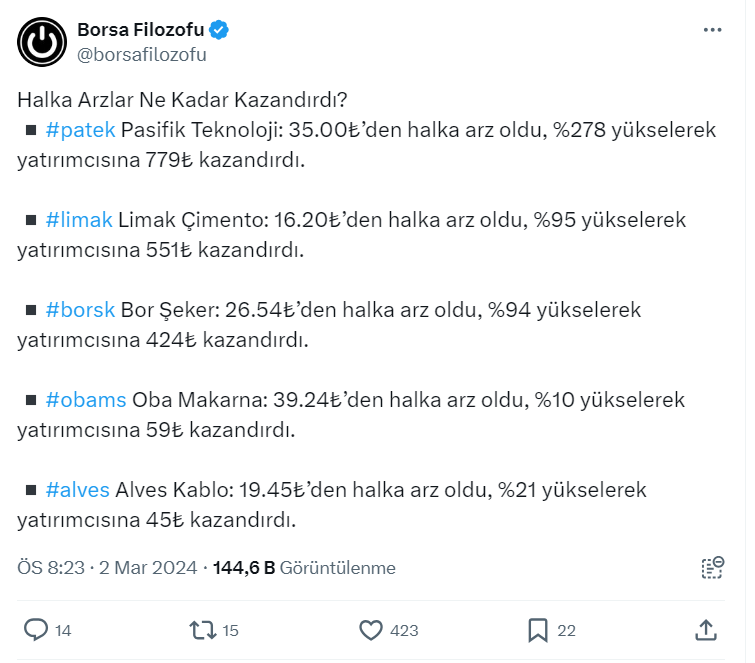This screenshot has width=755, height=663.
Task: Repost this tweet using the retweet icon
Action: 203,629
